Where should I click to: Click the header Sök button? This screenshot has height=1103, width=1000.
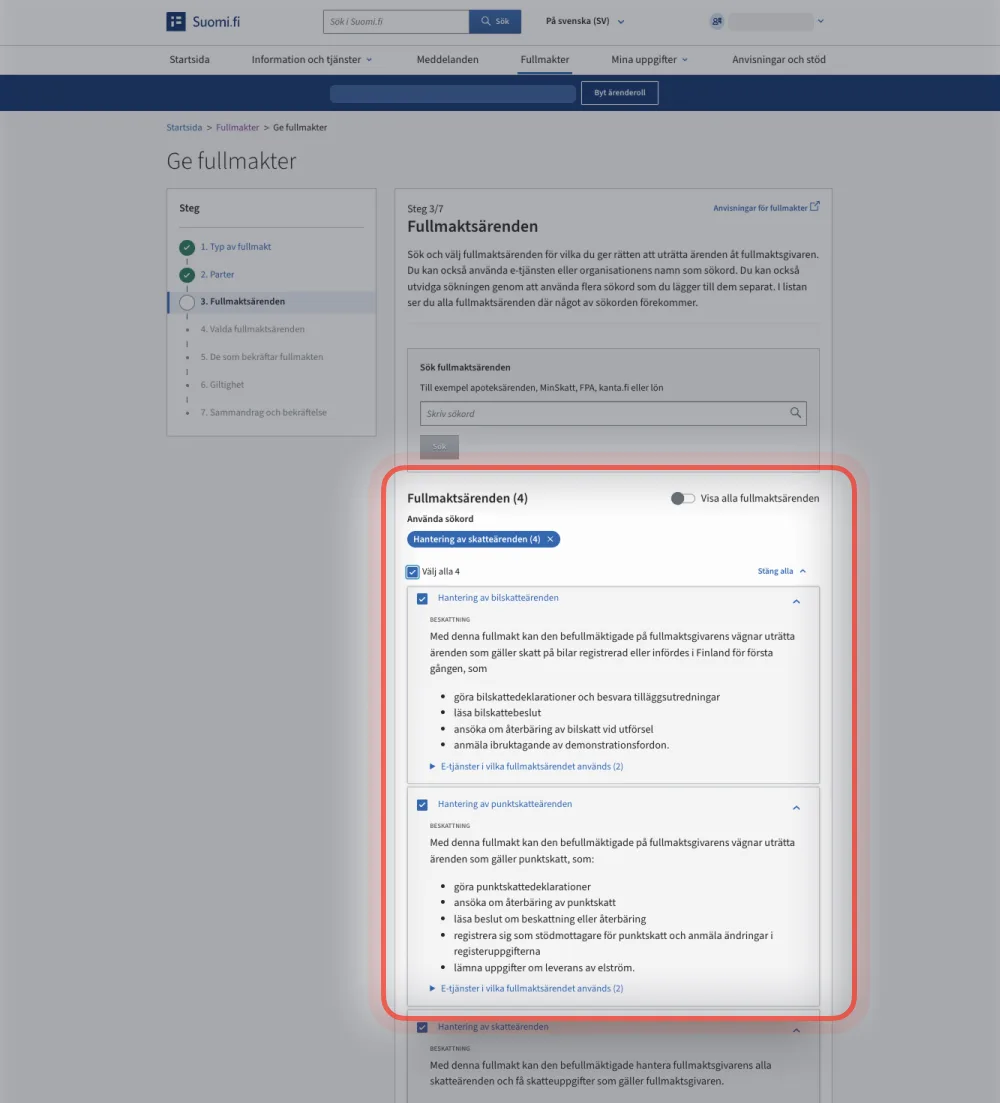click(495, 21)
